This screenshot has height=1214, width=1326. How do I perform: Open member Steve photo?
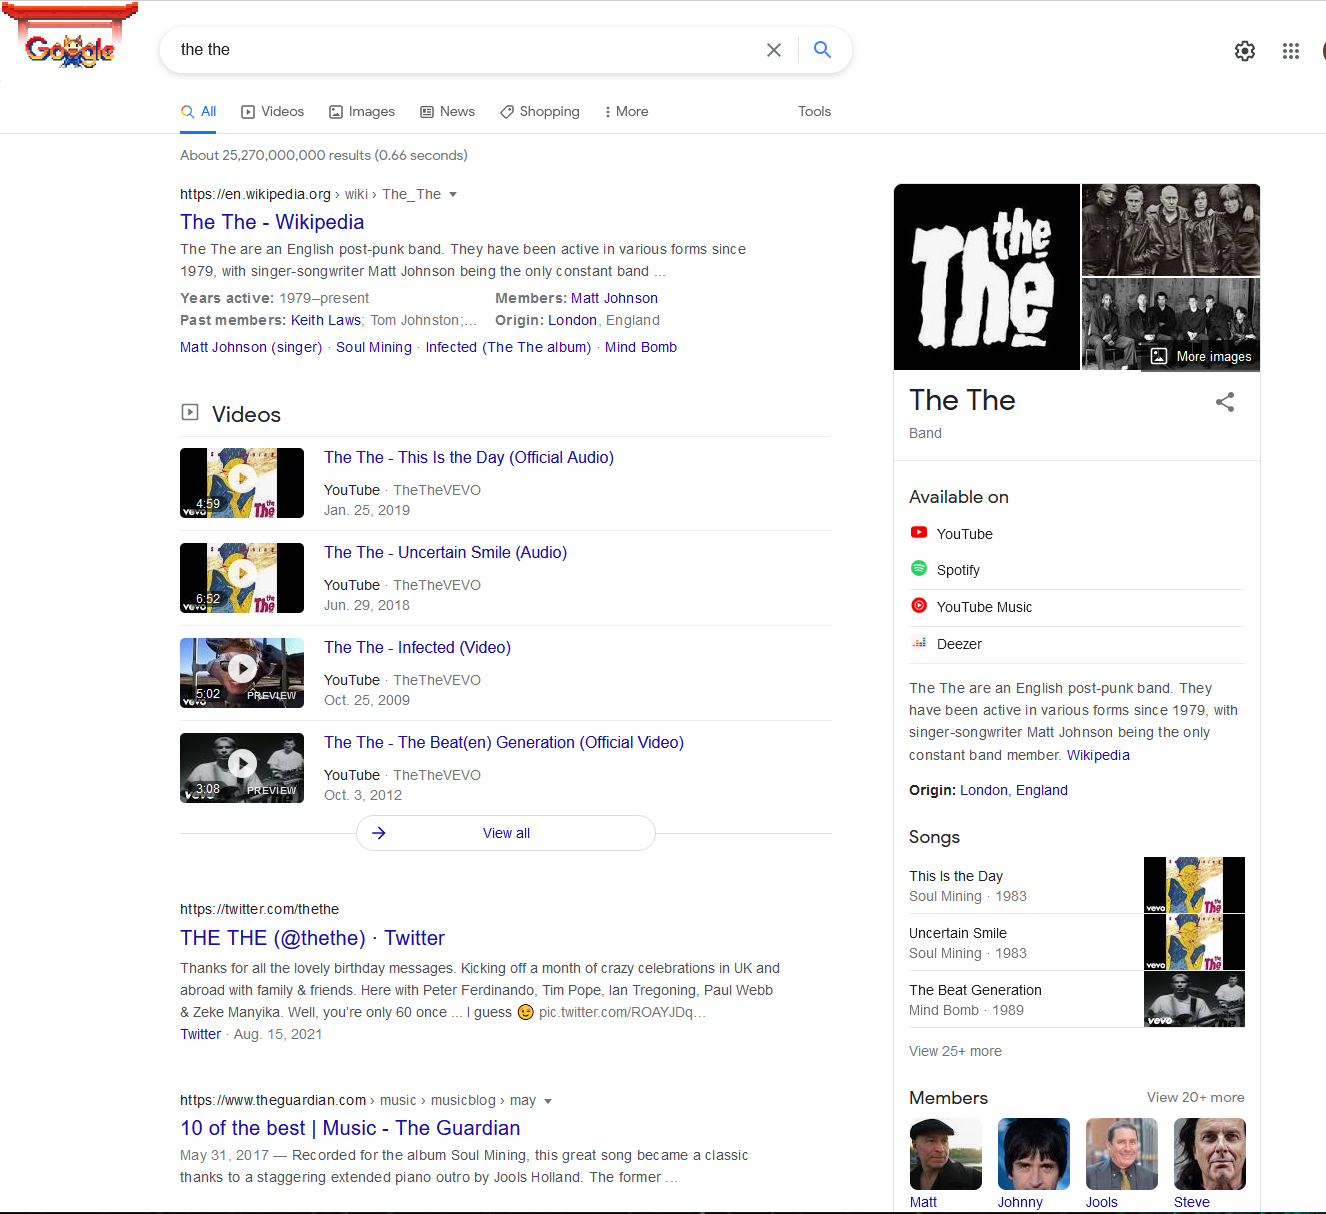1210,1154
